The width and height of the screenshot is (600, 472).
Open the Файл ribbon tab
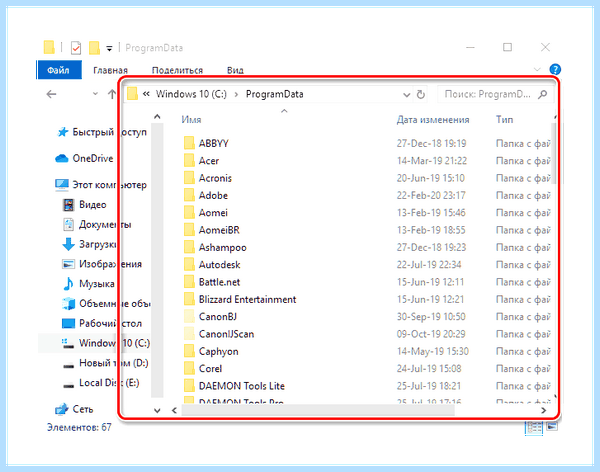[x=59, y=70]
